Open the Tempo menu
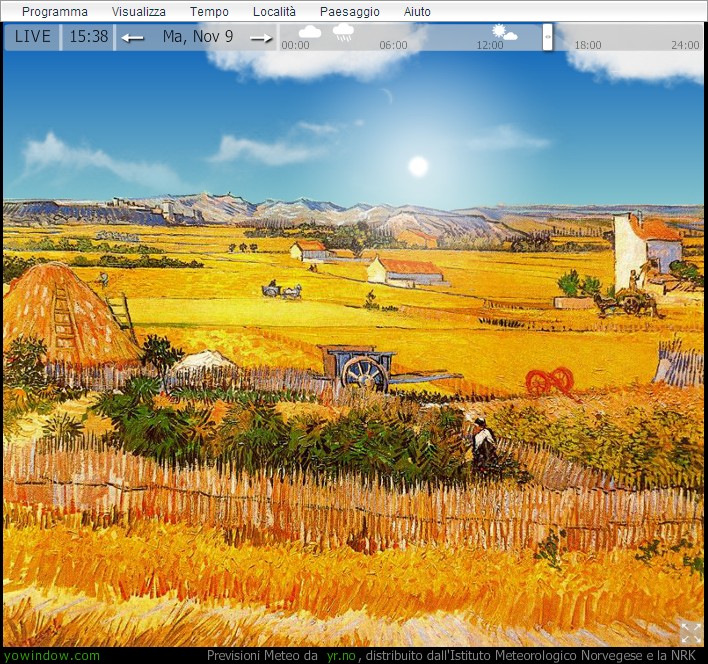Viewport: 708px width, 664px height. (x=209, y=11)
